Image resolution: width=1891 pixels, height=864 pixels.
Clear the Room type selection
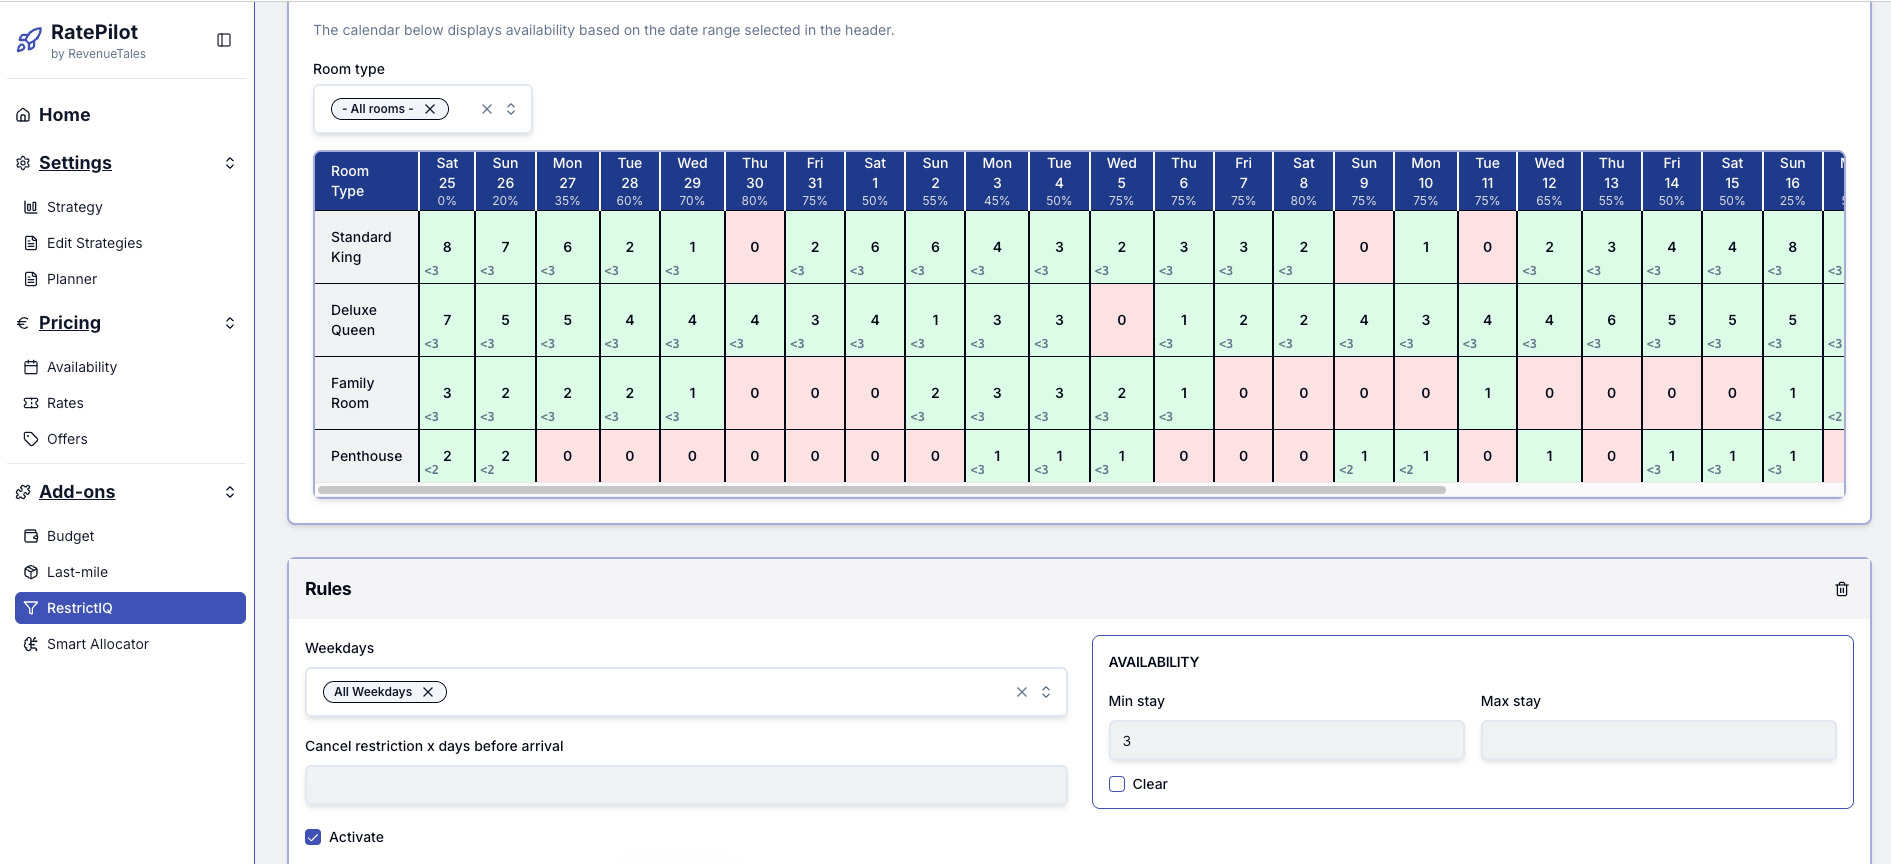[x=487, y=109]
